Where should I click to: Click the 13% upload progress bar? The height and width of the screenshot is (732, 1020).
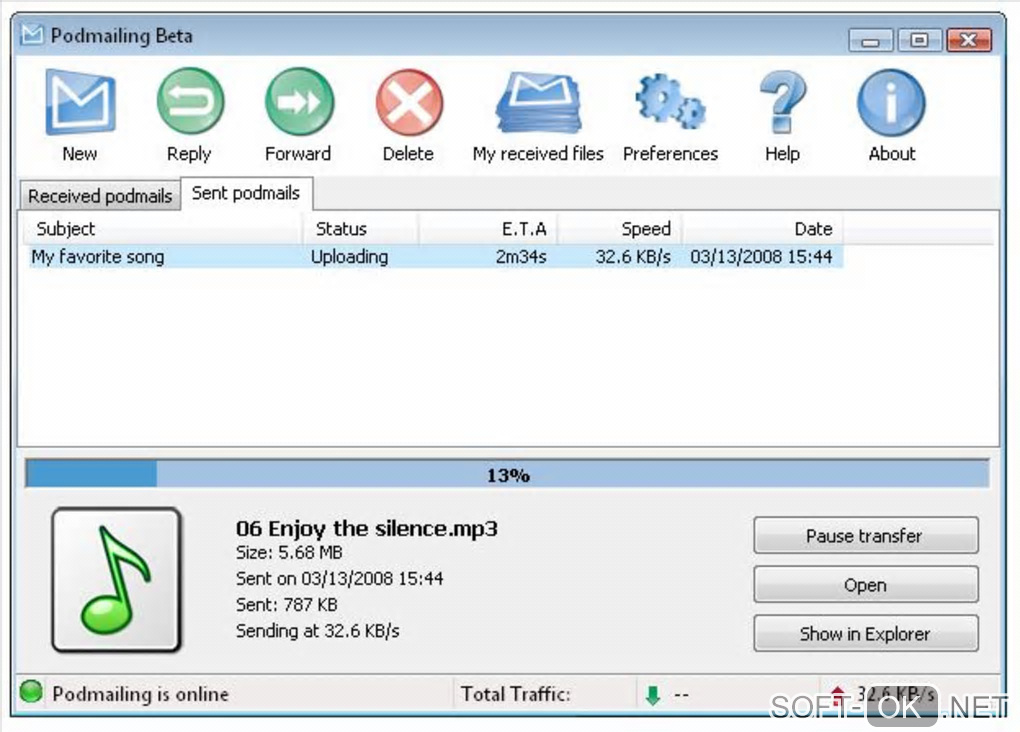(x=507, y=474)
